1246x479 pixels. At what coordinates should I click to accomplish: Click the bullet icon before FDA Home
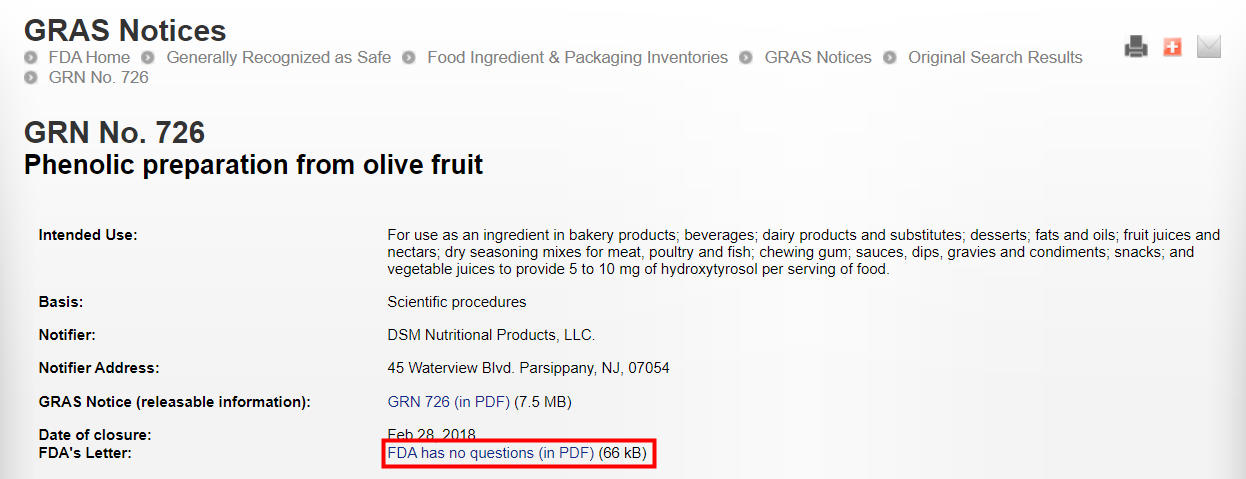click(31, 58)
